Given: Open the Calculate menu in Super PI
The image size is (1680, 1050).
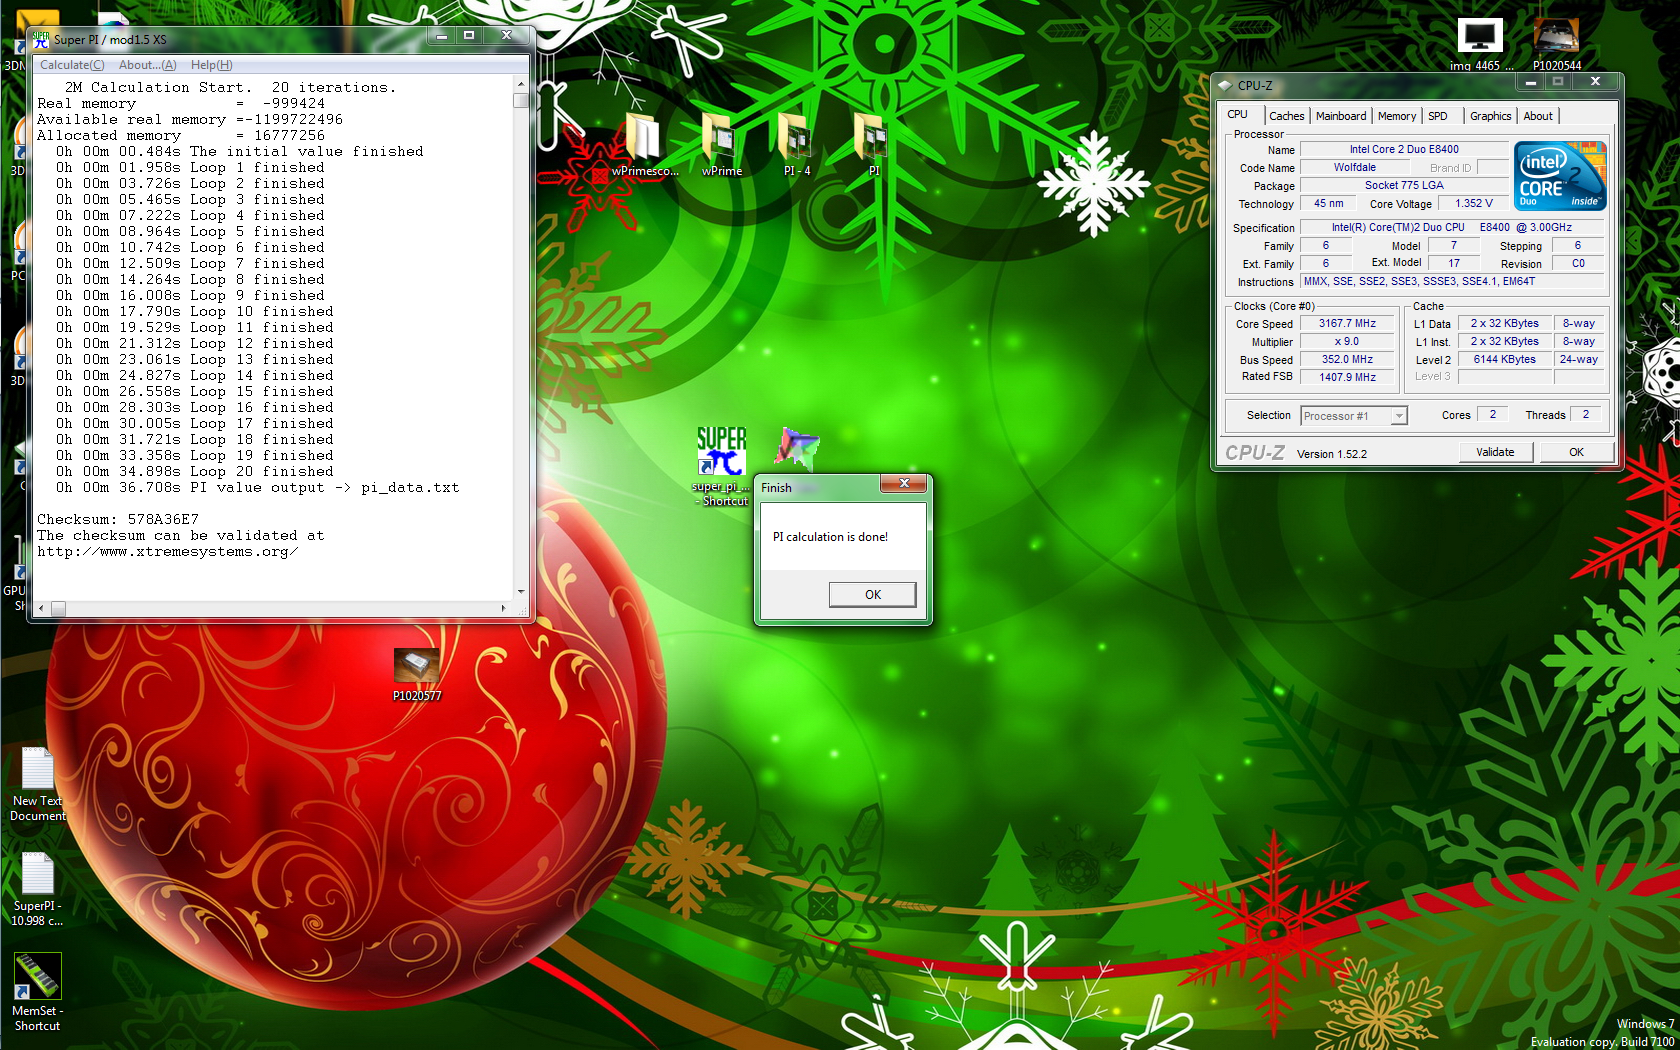Looking at the screenshot, I should [72, 65].
